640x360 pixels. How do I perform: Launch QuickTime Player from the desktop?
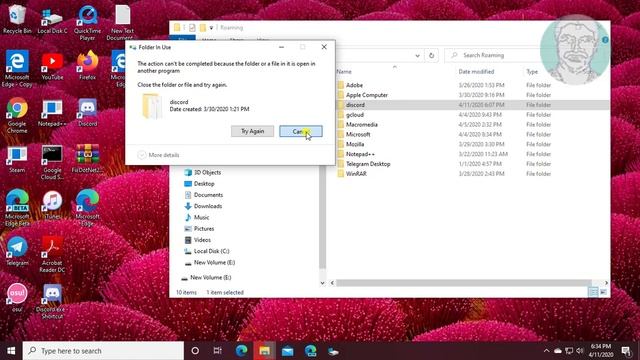[x=87, y=23]
